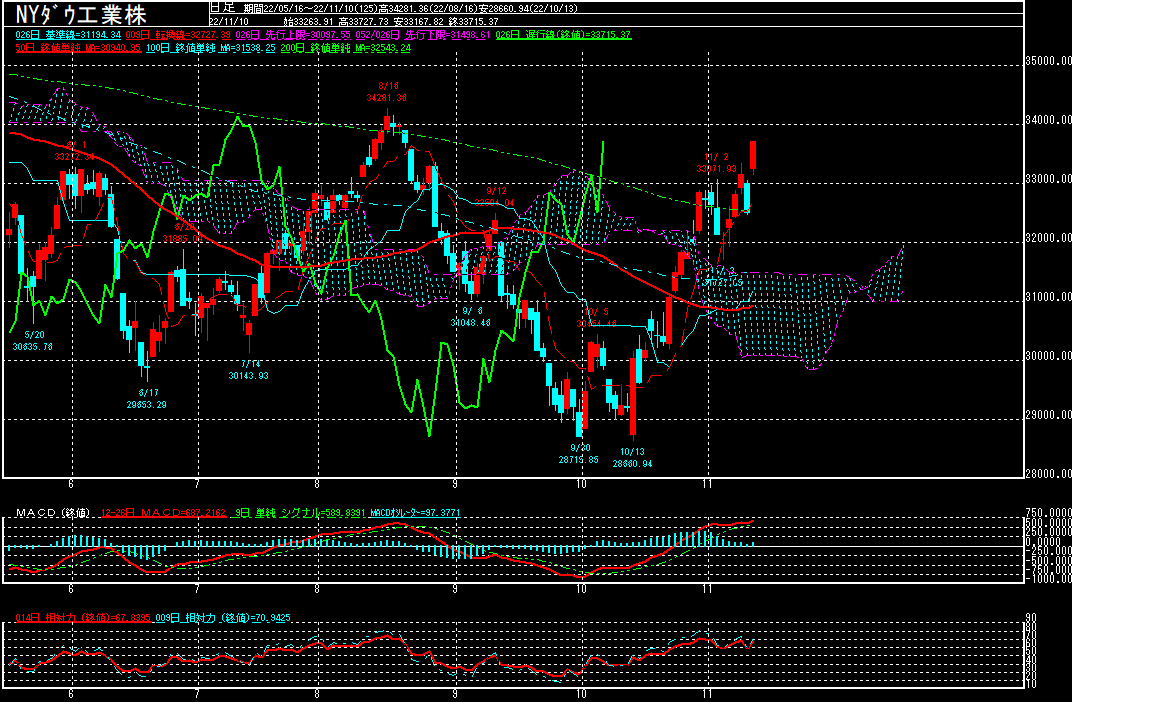Click the 30000.00 price axis label
The image size is (1152, 702).
coord(1049,355)
